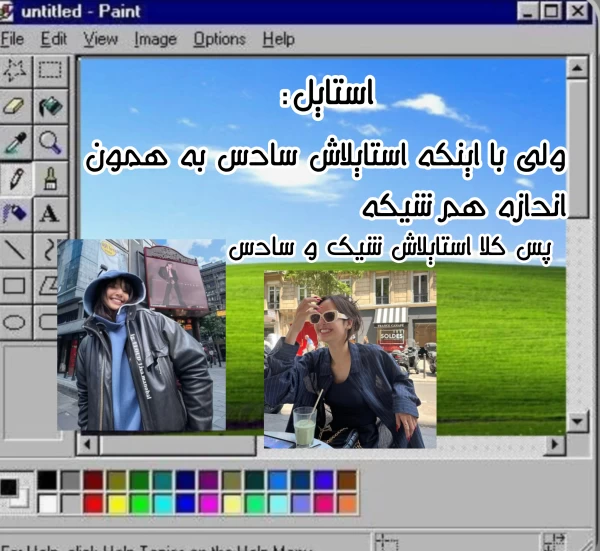Pick the white color swatch
Screen dimensions: 600x551
[x=47, y=504]
